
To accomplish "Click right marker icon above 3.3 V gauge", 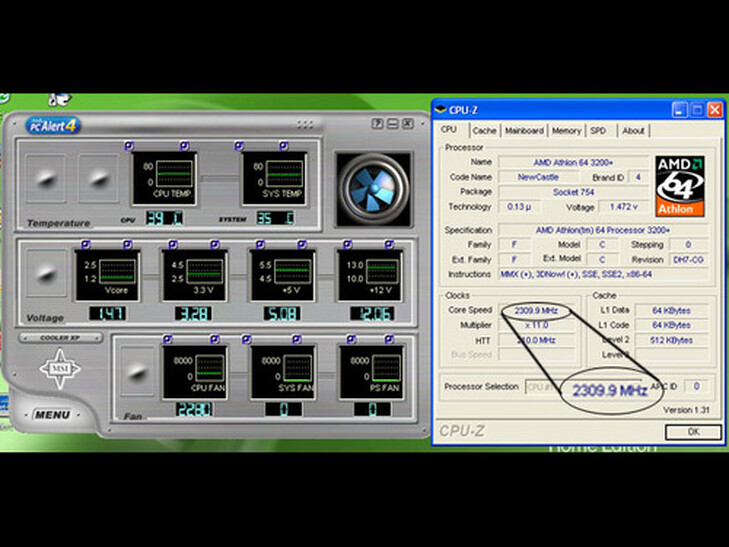I will pos(214,244).
